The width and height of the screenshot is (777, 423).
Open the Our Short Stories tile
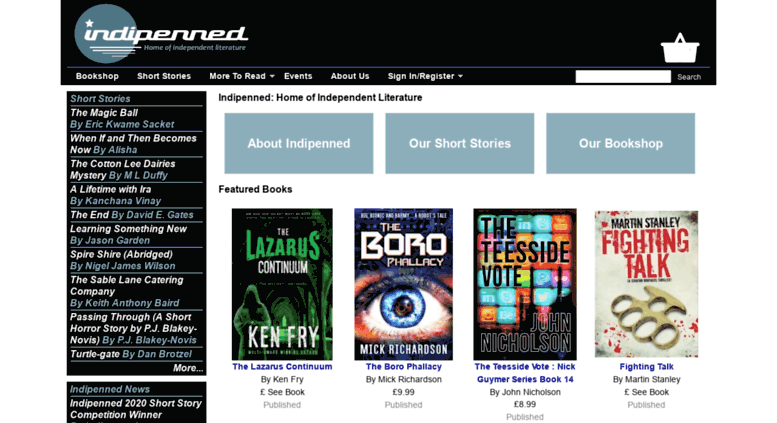point(460,143)
